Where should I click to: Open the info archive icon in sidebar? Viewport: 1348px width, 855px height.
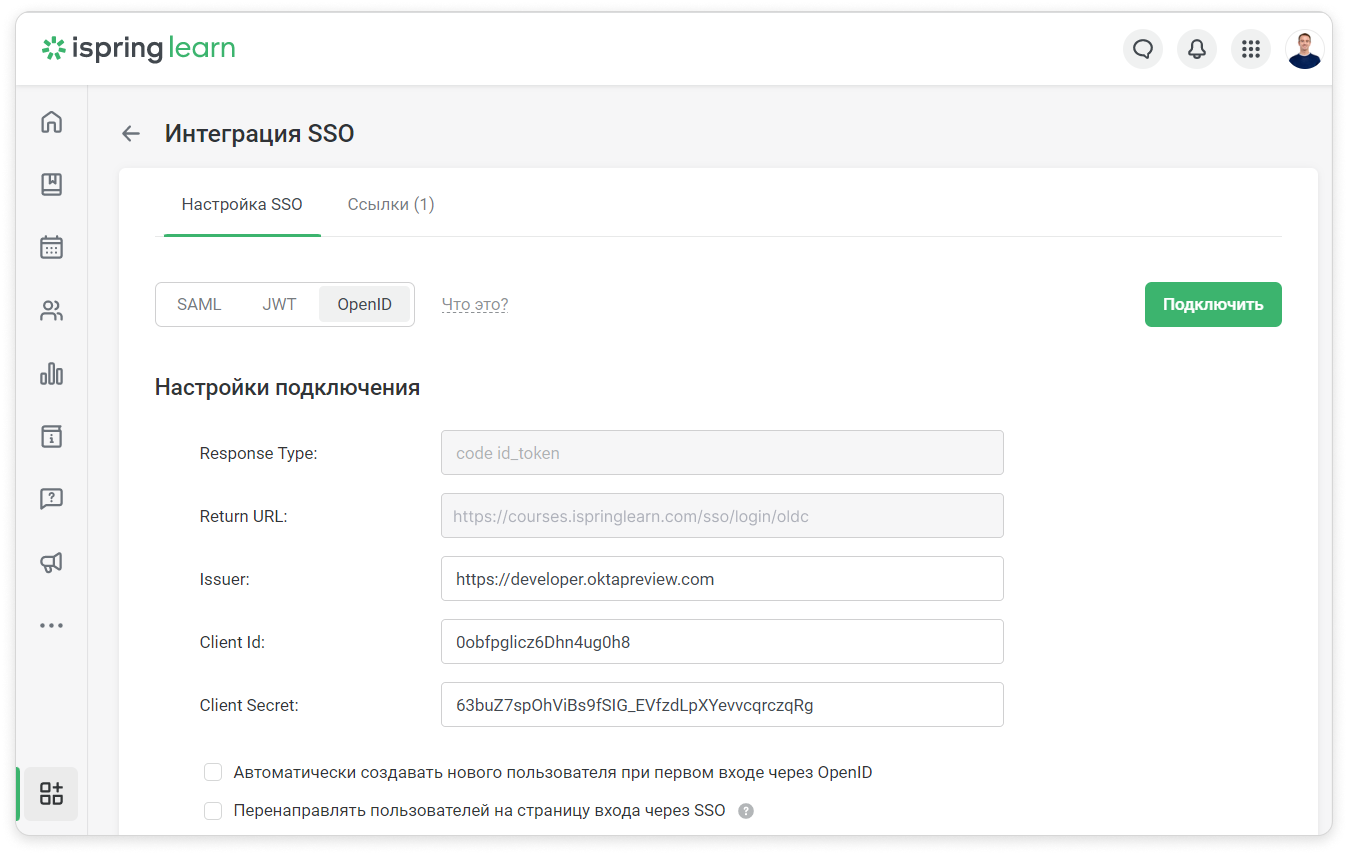click(x=51, y=436)
